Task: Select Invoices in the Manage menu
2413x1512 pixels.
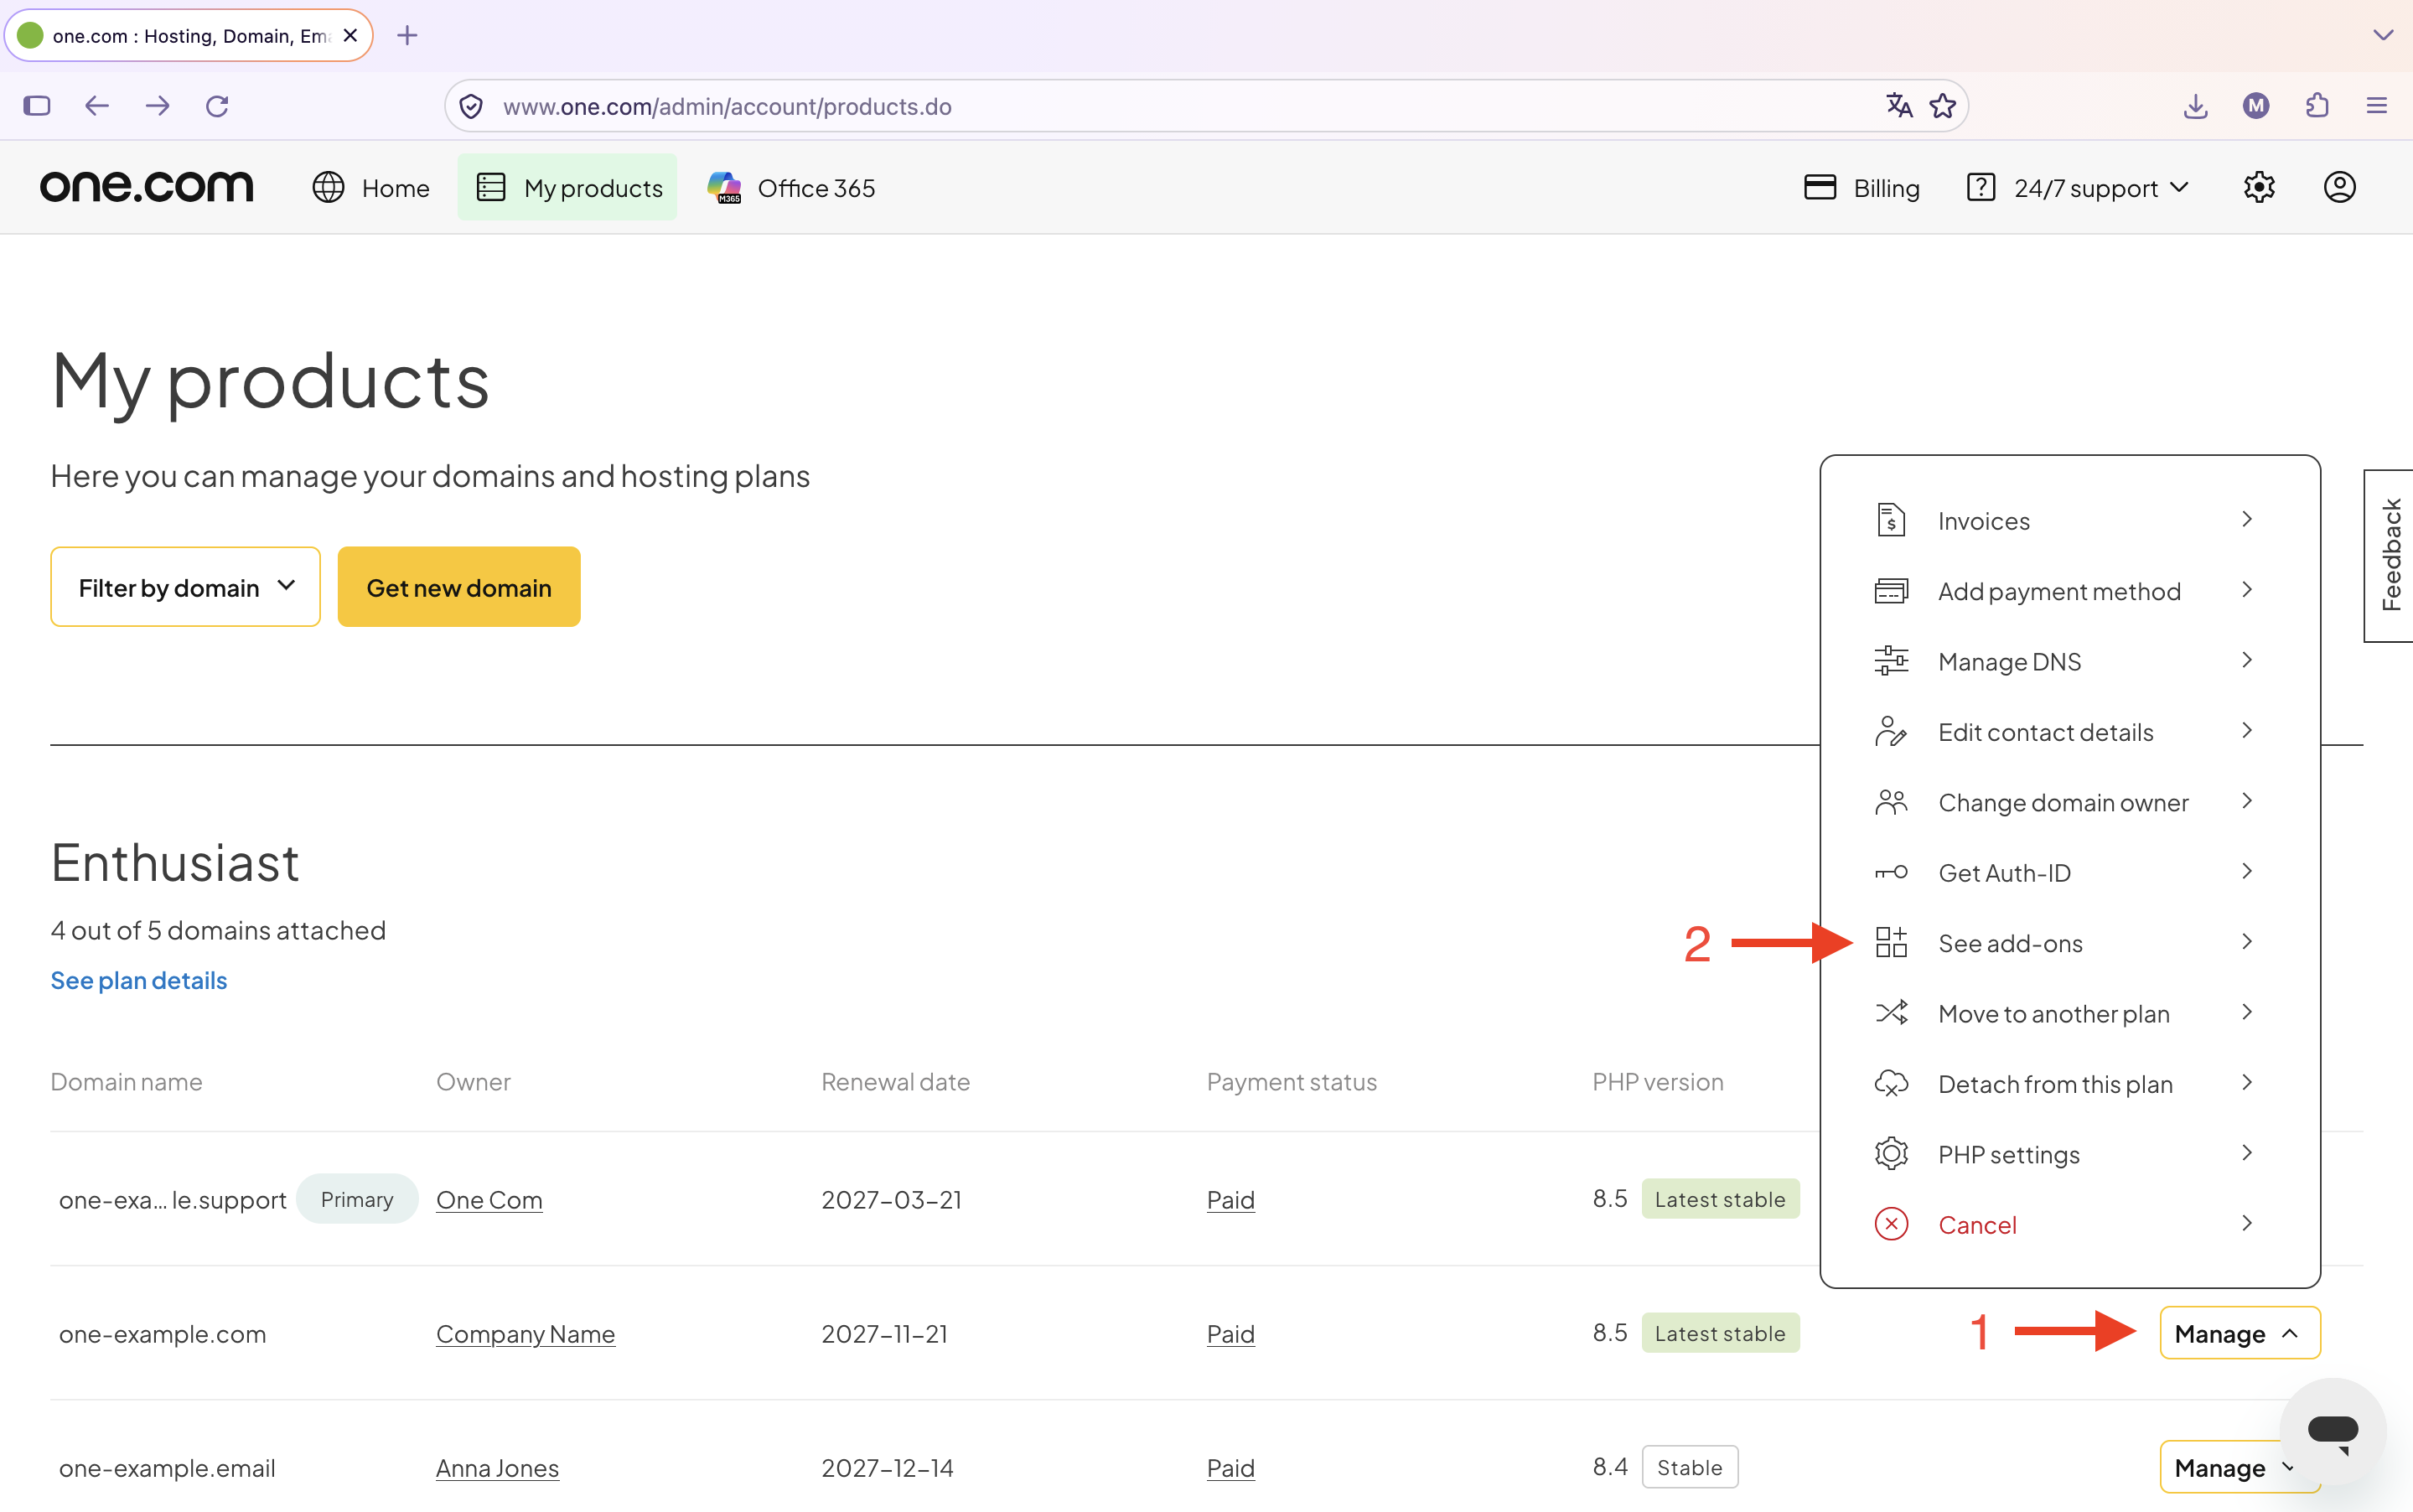Action: point(2069,520)
